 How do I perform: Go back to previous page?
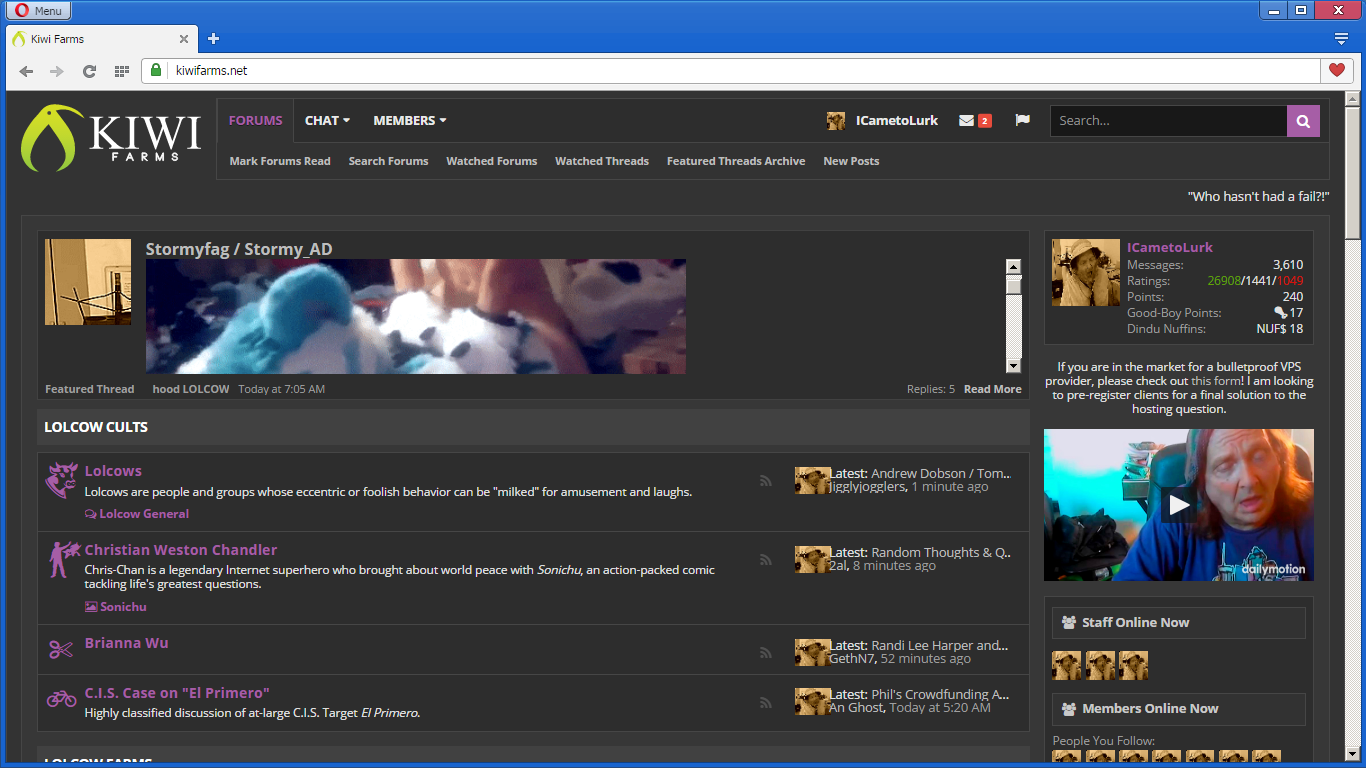(x=26, y=71)
